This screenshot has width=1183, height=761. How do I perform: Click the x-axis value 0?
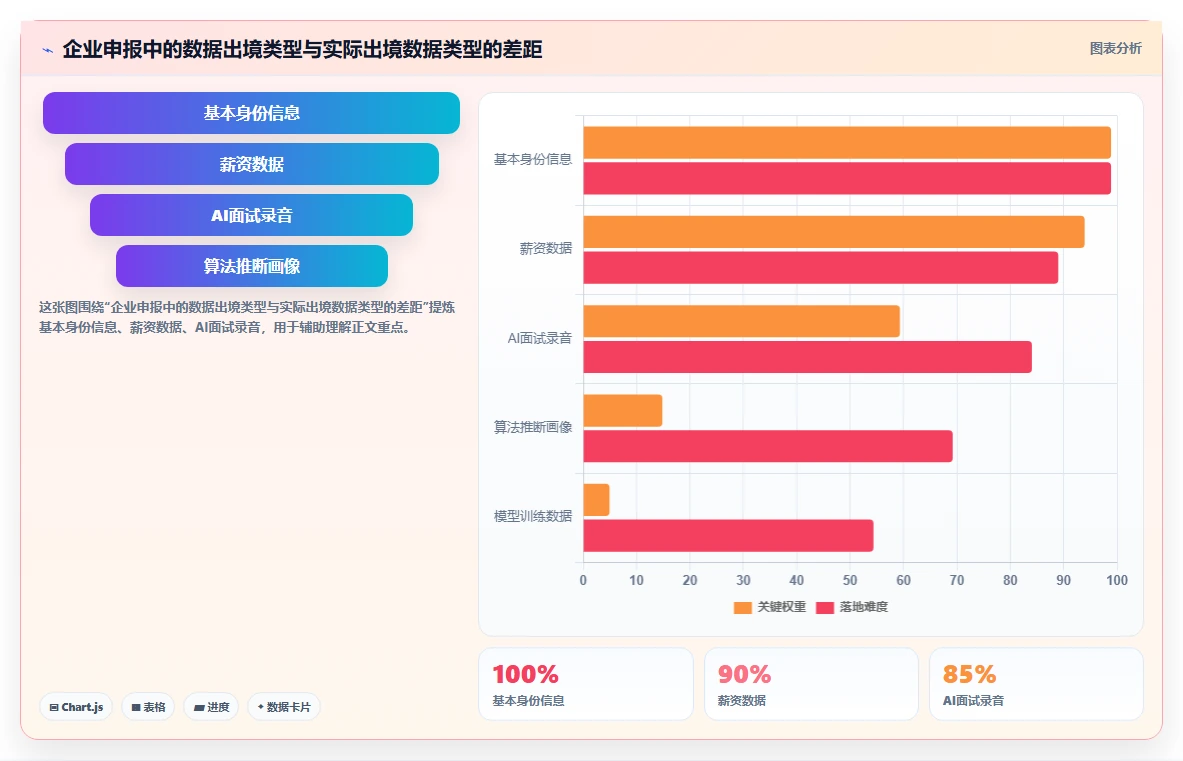(x=583, y=581)
